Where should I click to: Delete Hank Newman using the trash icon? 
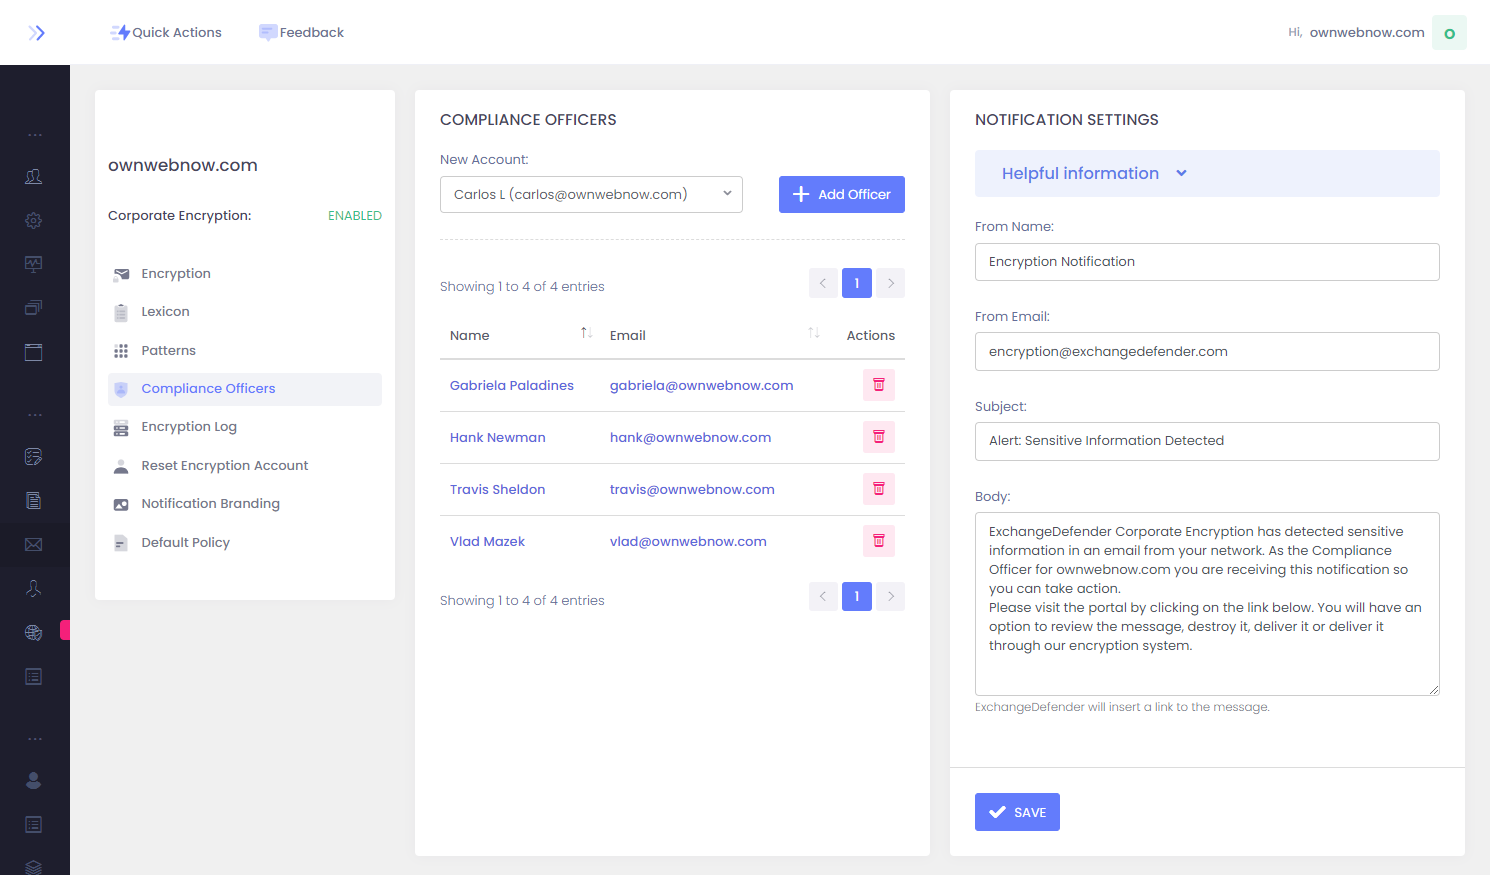click(878, 437)
